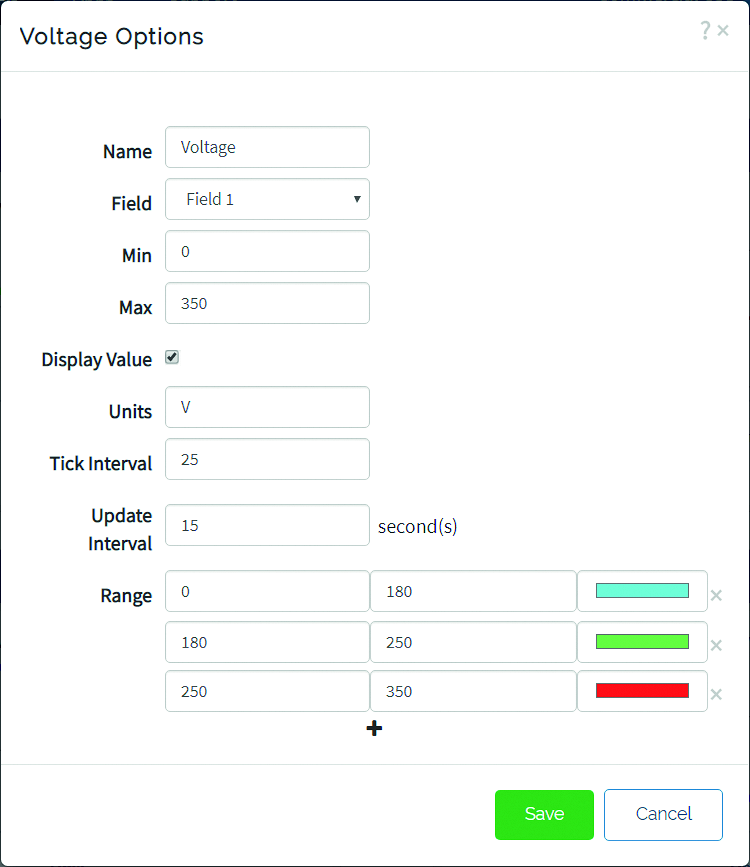Add a new range with plus icon
The width and height of the screenshot is (750, 867).
374,729
